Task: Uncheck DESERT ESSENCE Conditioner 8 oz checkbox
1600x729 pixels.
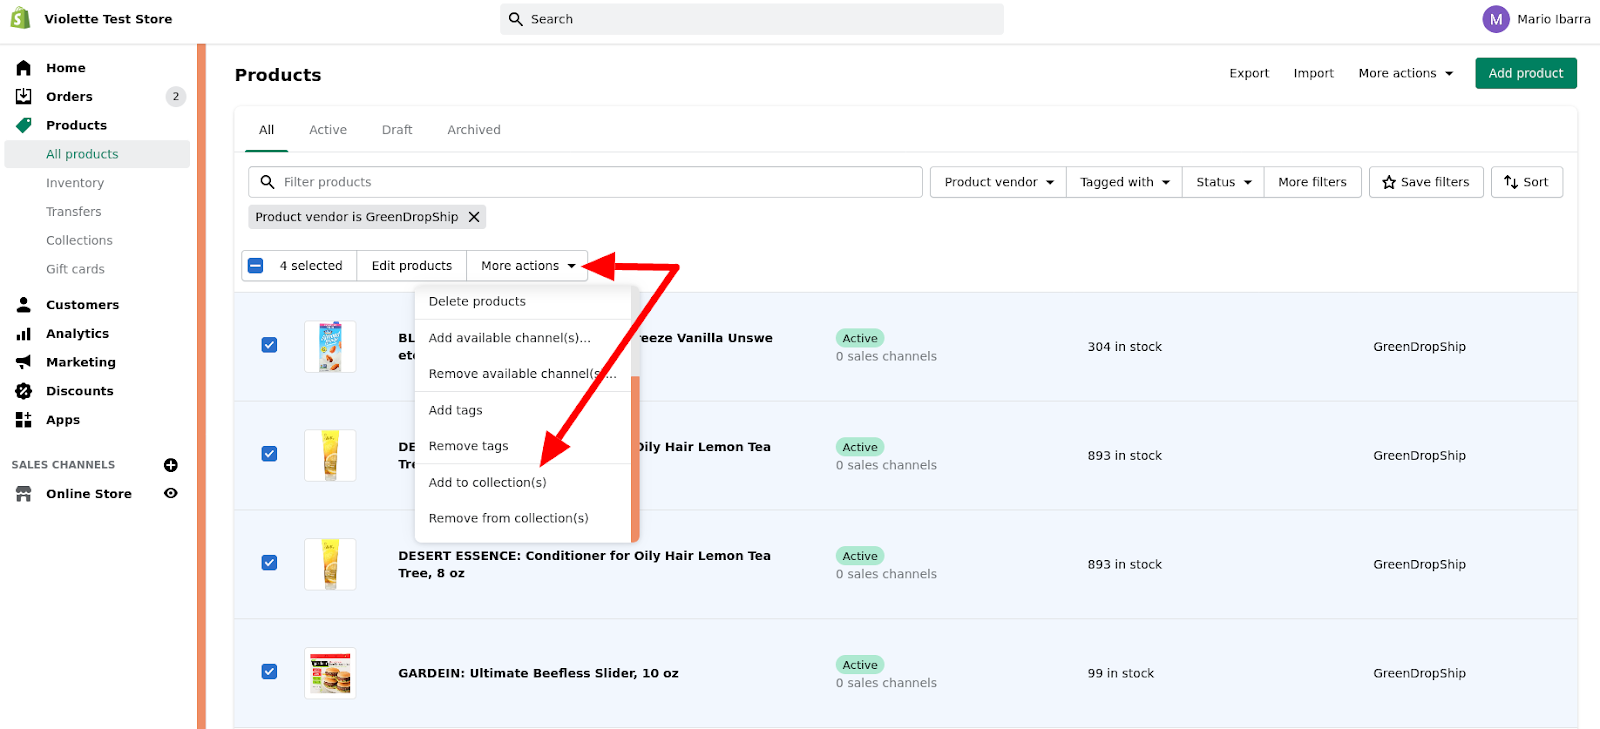Action: (269, 563)
